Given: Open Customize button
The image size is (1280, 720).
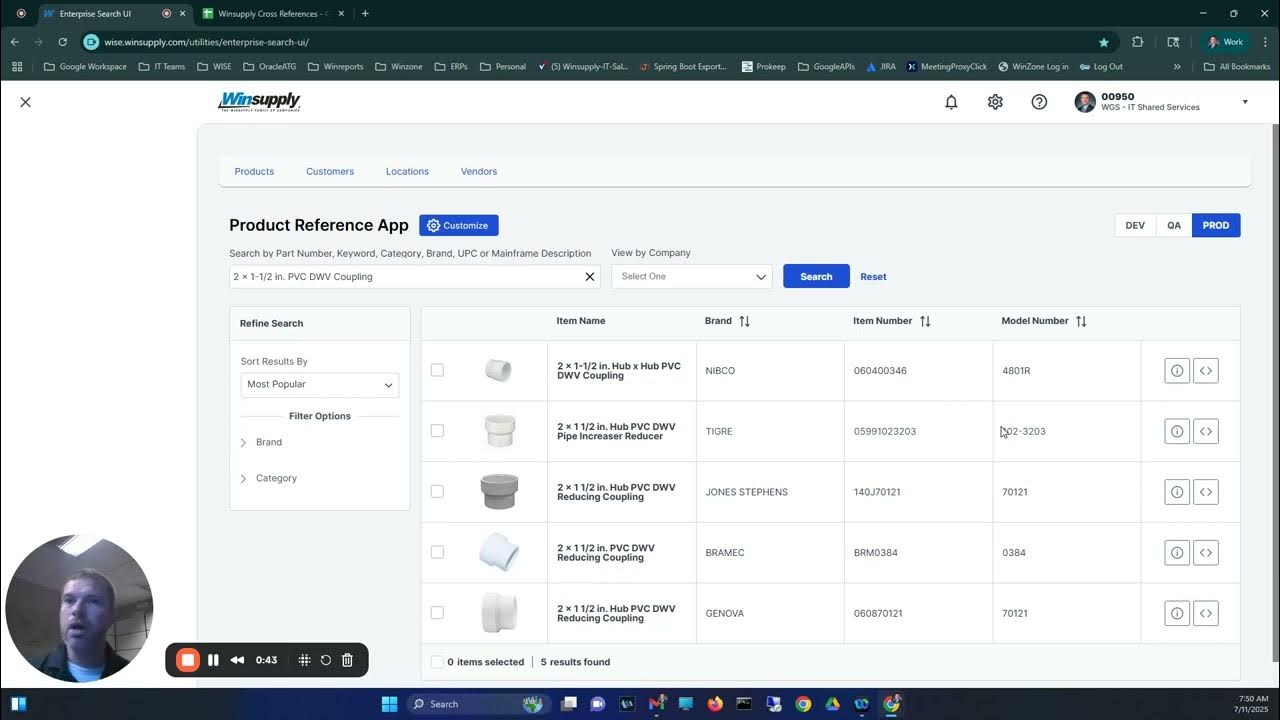Looking at the screenshot, I should click(459, 226).
